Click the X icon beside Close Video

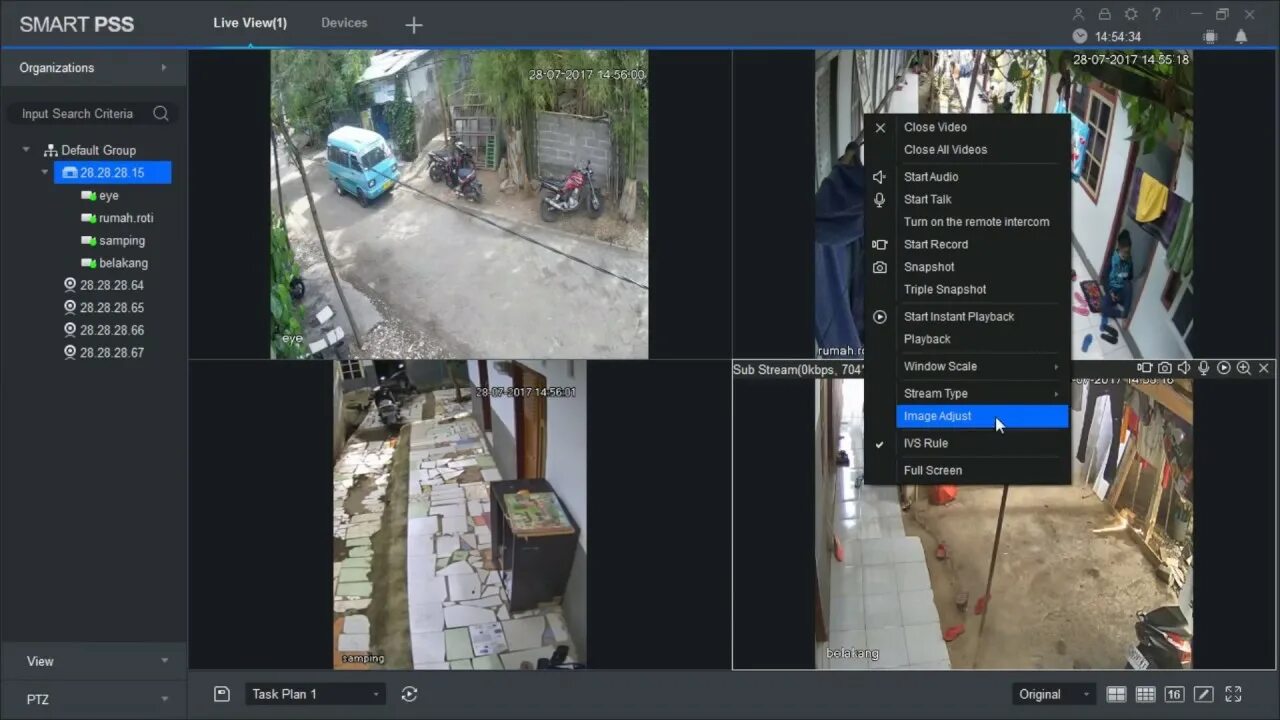pyautogui.click(x=880, y=128)
